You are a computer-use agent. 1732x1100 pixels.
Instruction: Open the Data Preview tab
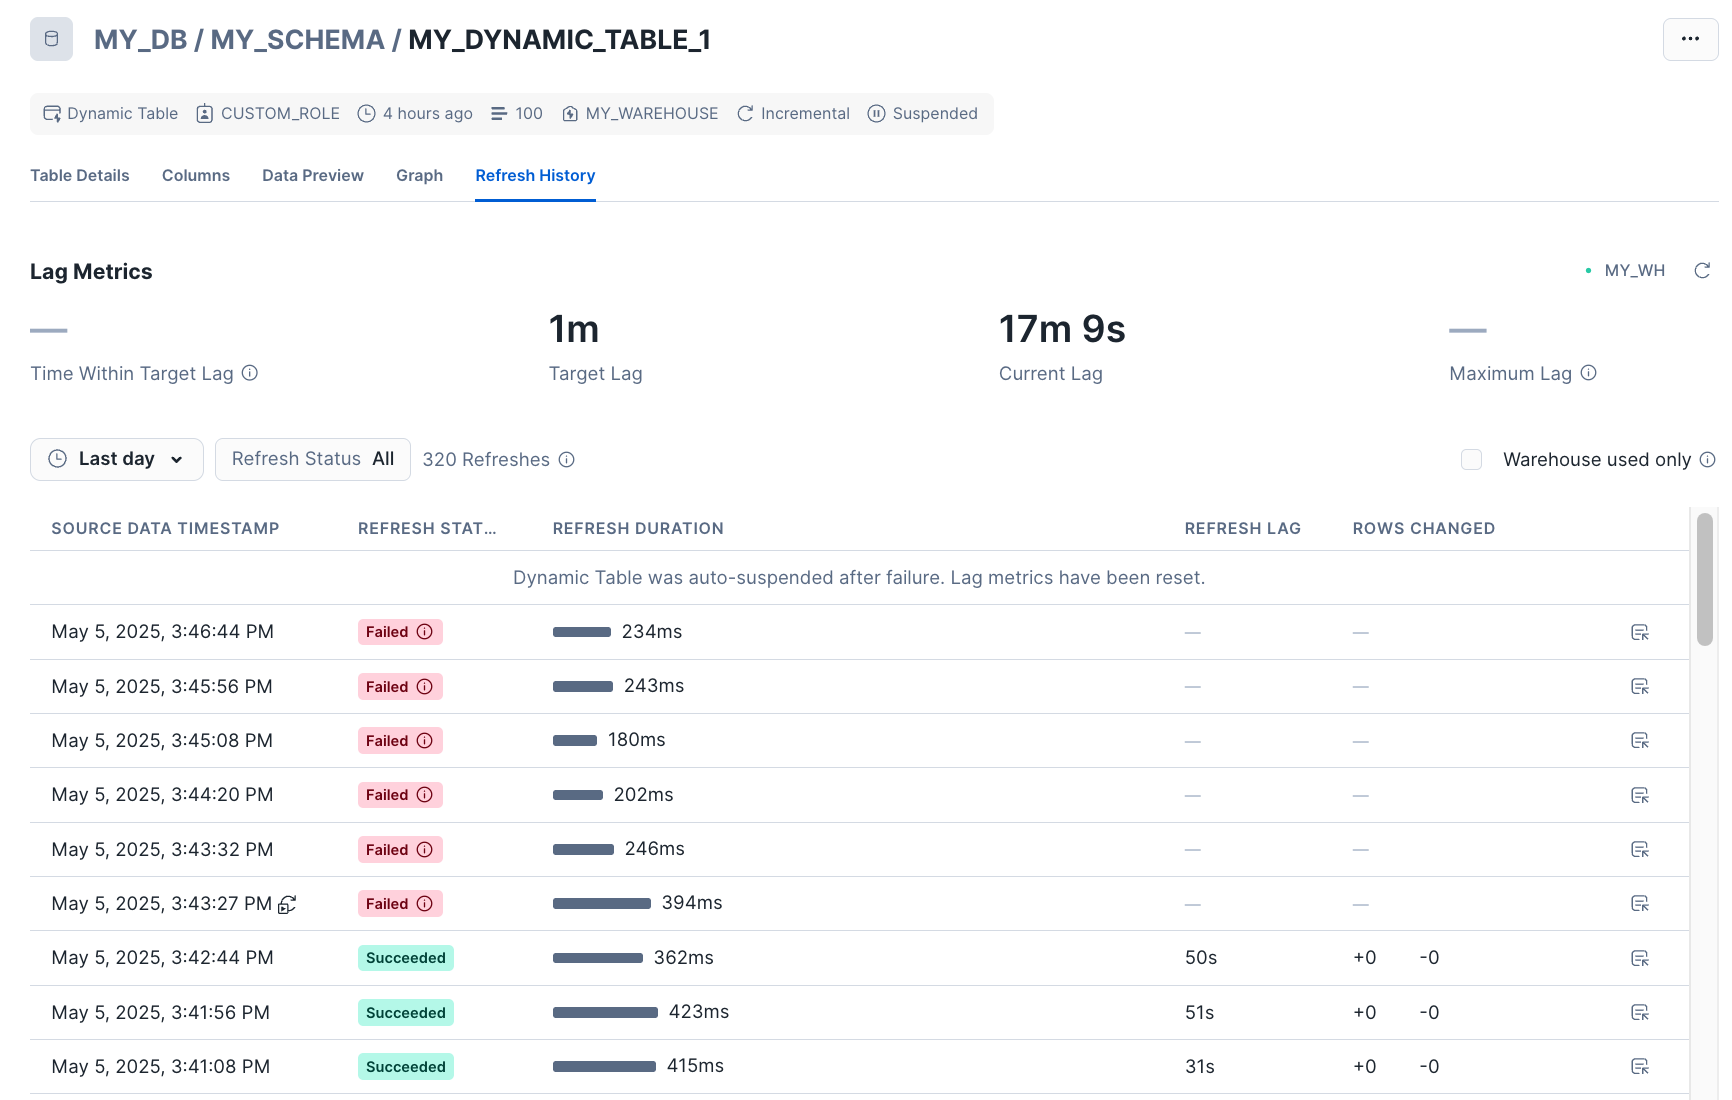pos(312,176)
